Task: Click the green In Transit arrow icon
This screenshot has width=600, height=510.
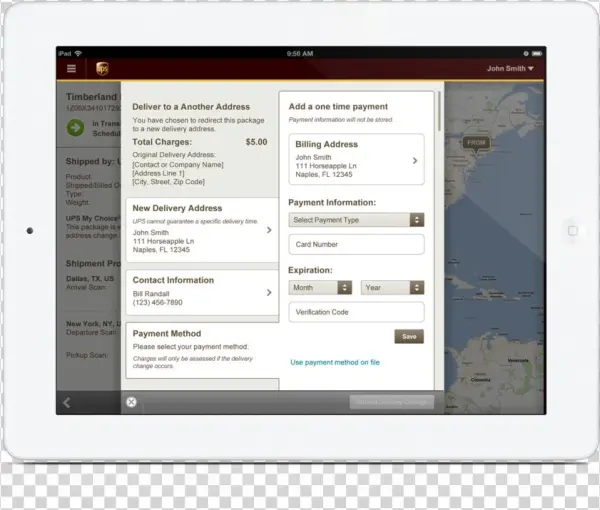Action: (x=75, y=127)
